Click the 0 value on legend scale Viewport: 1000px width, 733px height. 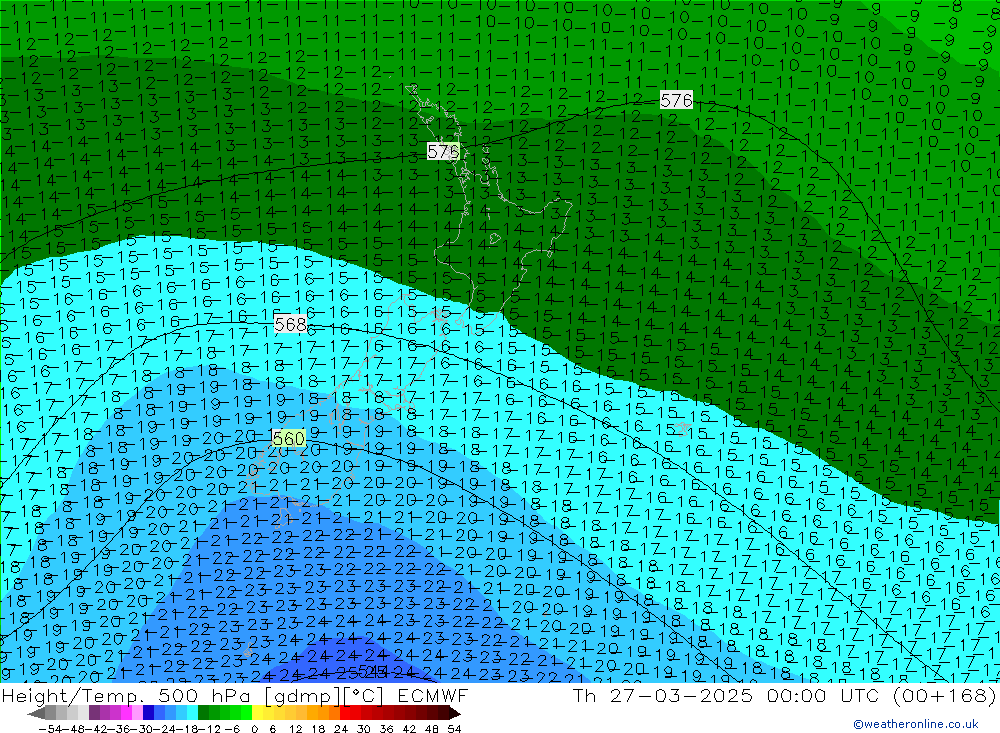tap(255, 727)
